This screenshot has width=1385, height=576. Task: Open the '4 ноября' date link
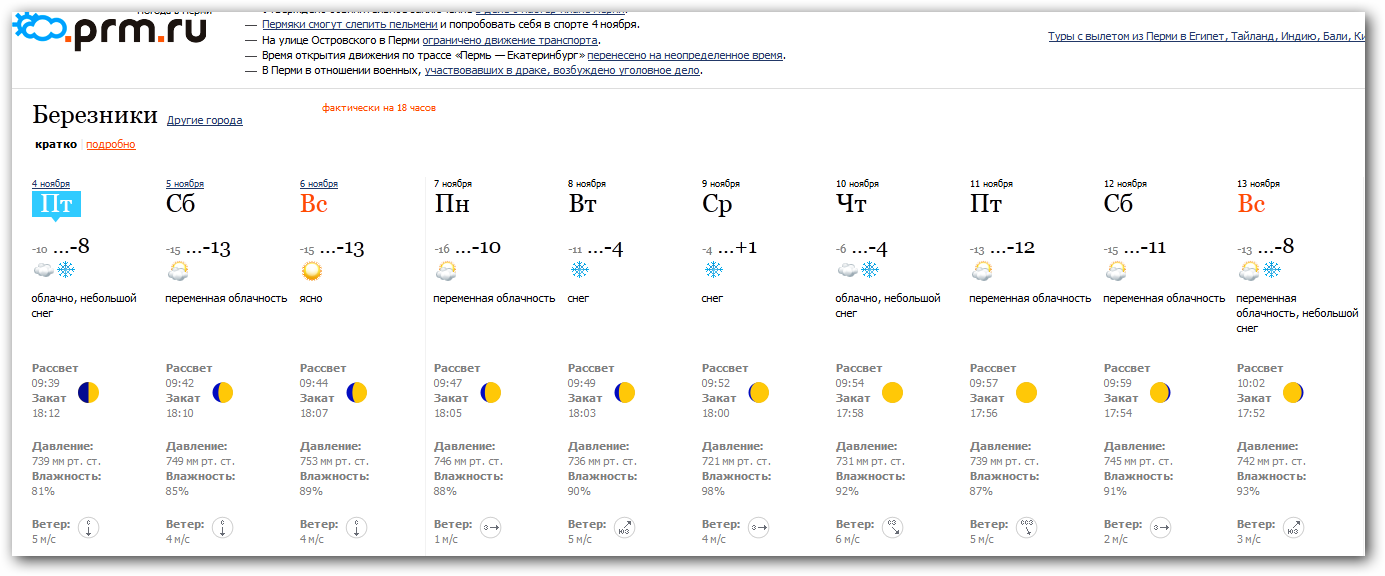click(x=51, y=184)
